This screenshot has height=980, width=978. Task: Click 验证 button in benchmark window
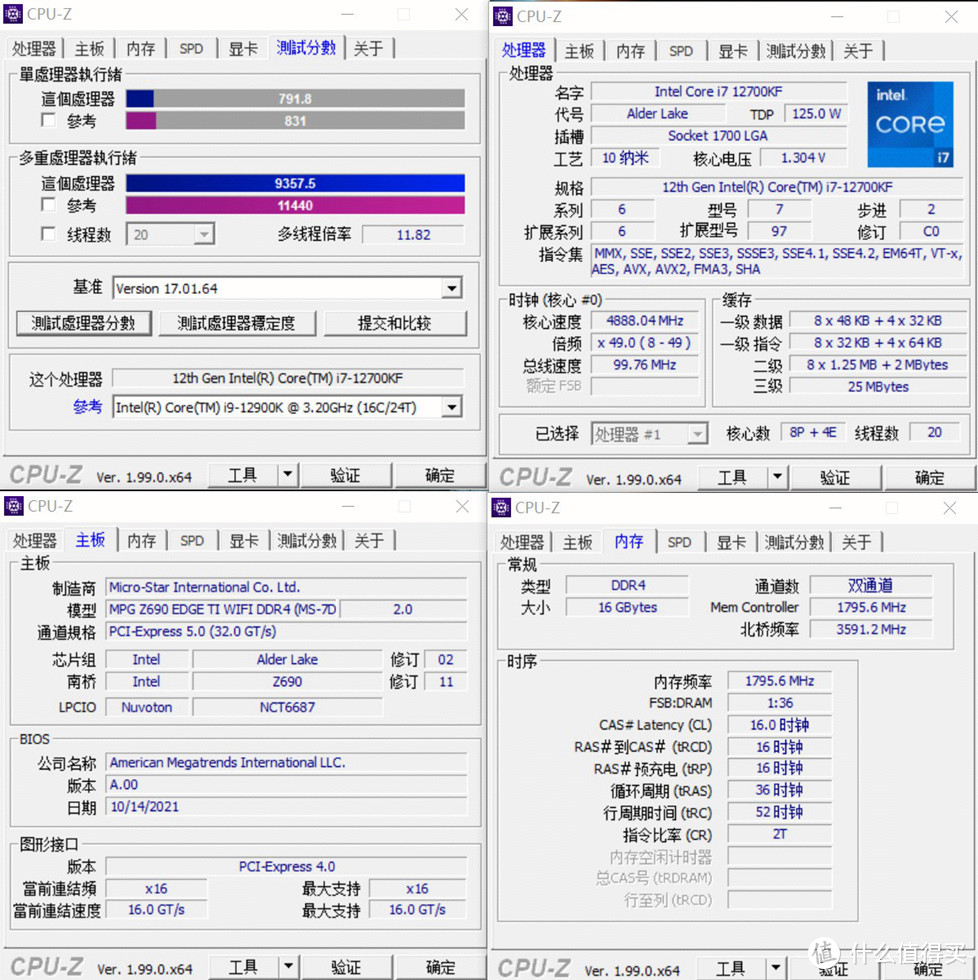pyautogui.click(x=345, y=476)
